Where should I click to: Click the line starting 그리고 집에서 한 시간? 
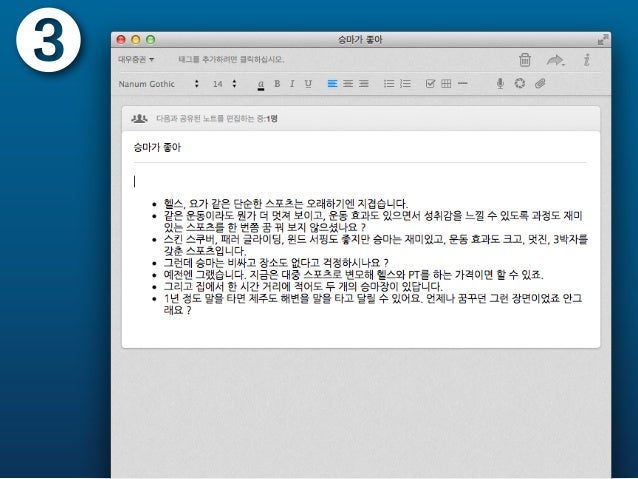click(x=303, y=287)
